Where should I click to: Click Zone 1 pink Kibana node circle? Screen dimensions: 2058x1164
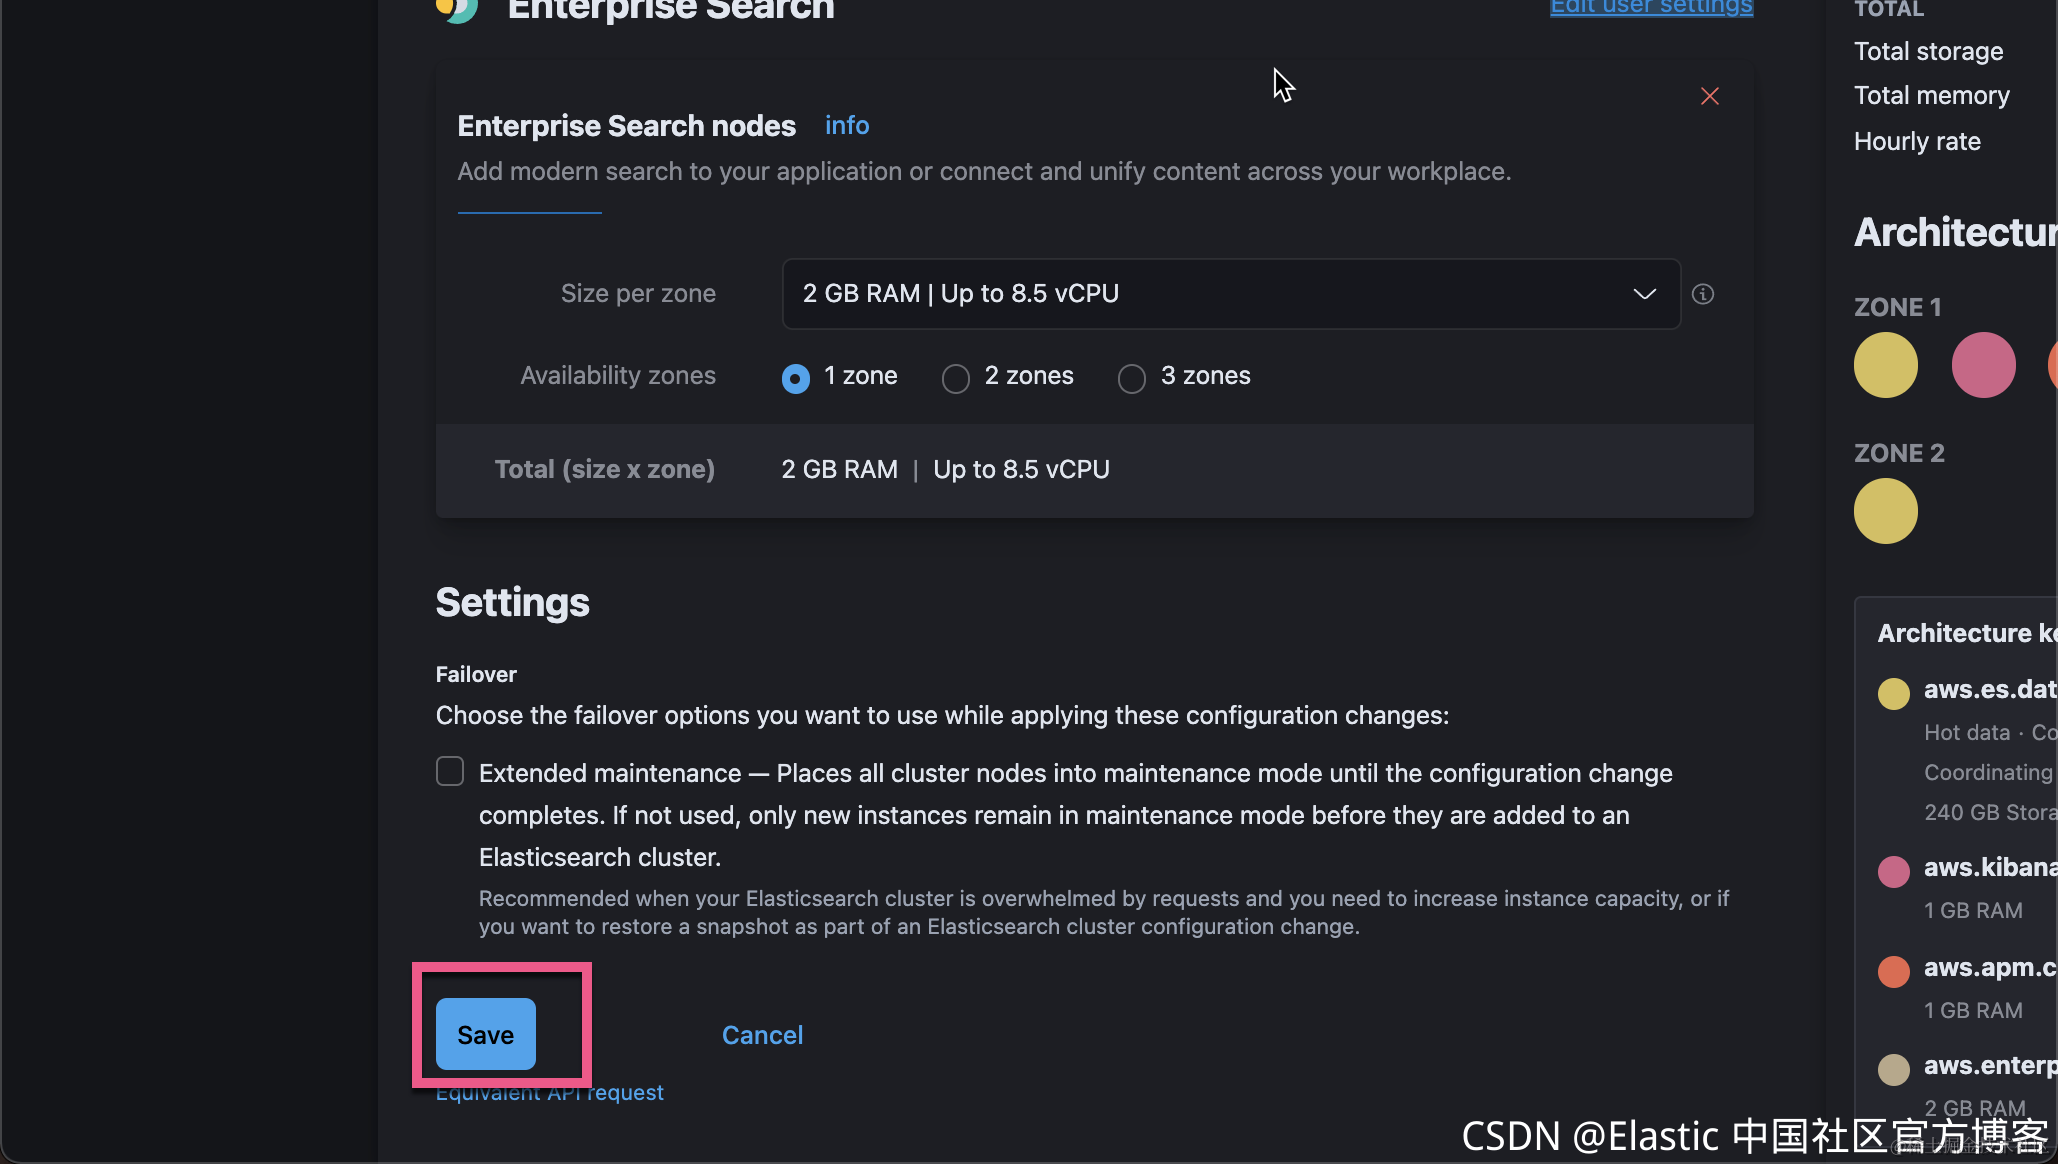point(1983,365)
